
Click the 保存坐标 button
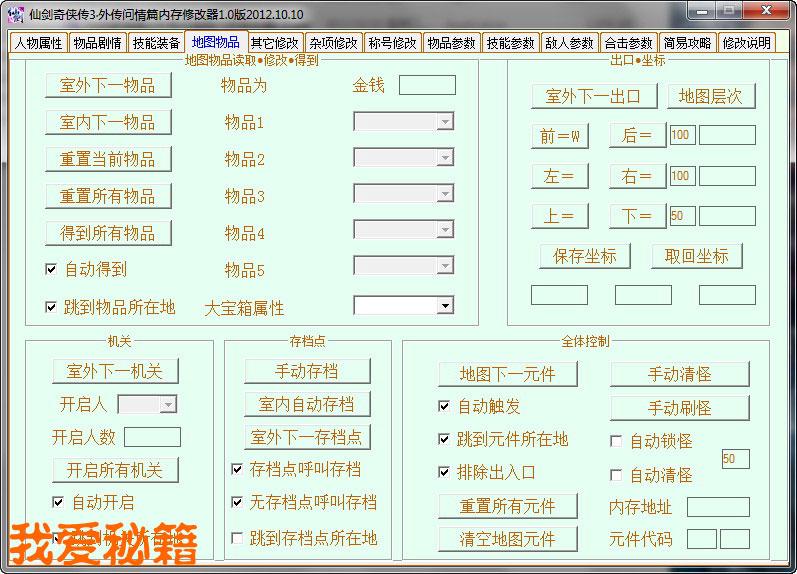[585, 255]
